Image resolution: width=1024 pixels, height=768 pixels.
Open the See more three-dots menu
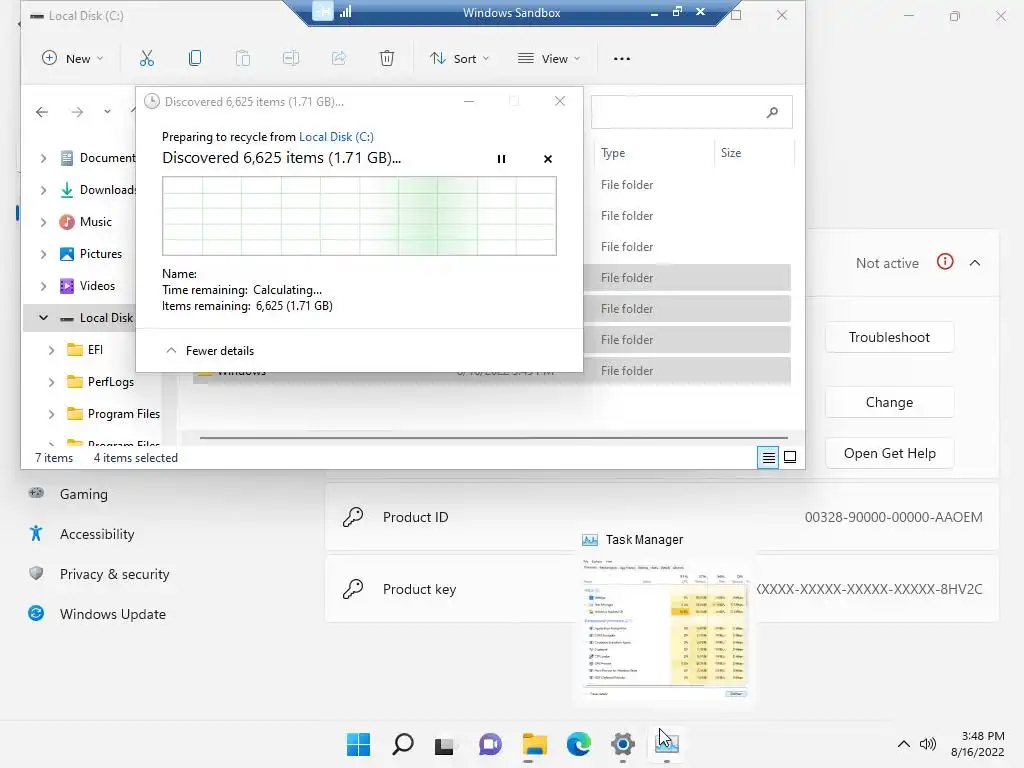[x=622, y=59]
